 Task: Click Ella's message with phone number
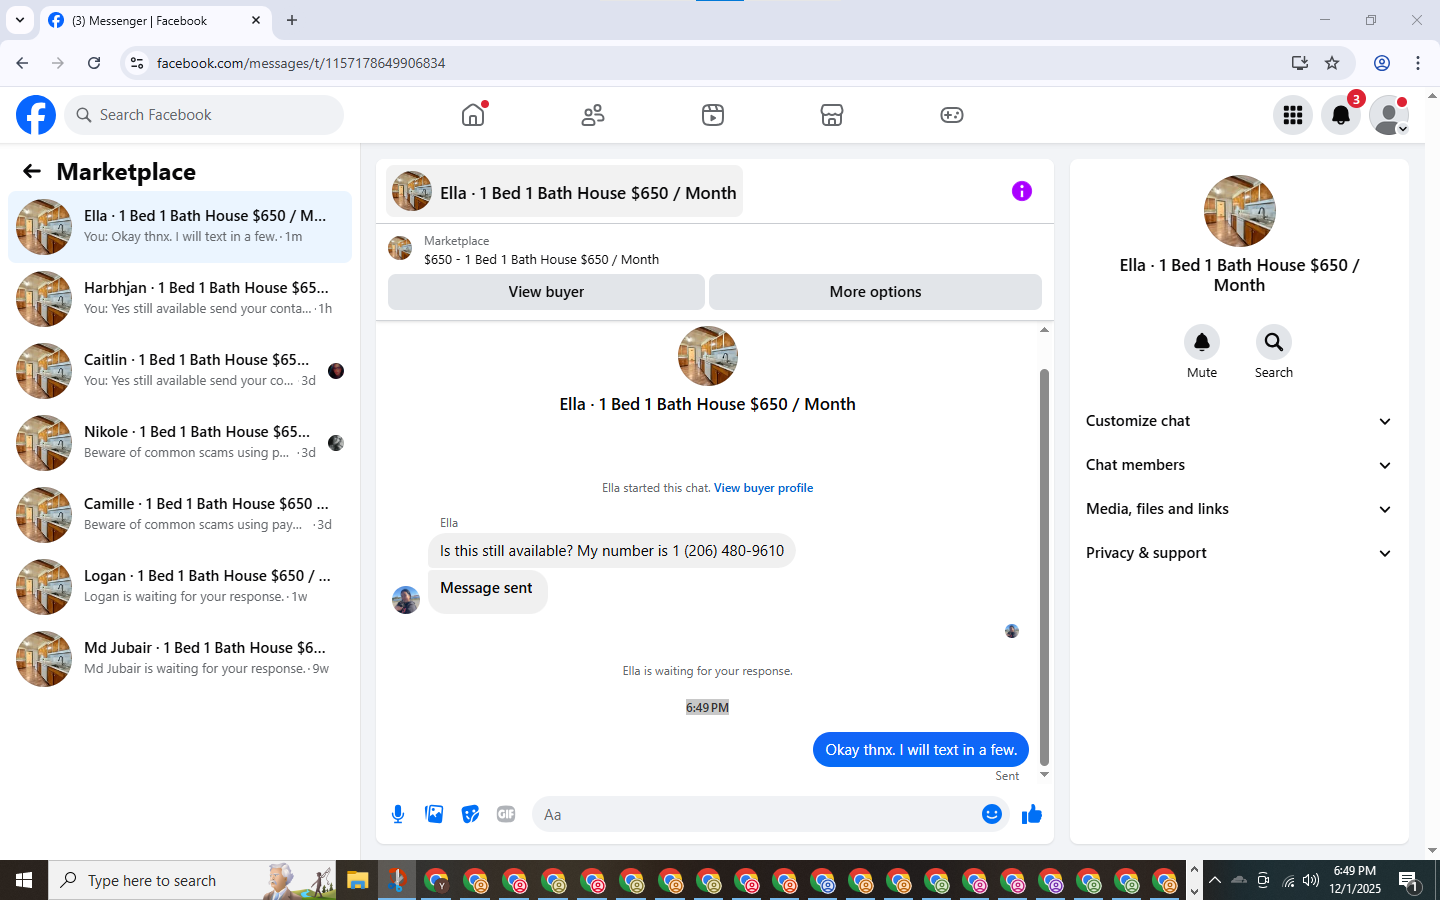coord(612,551)
